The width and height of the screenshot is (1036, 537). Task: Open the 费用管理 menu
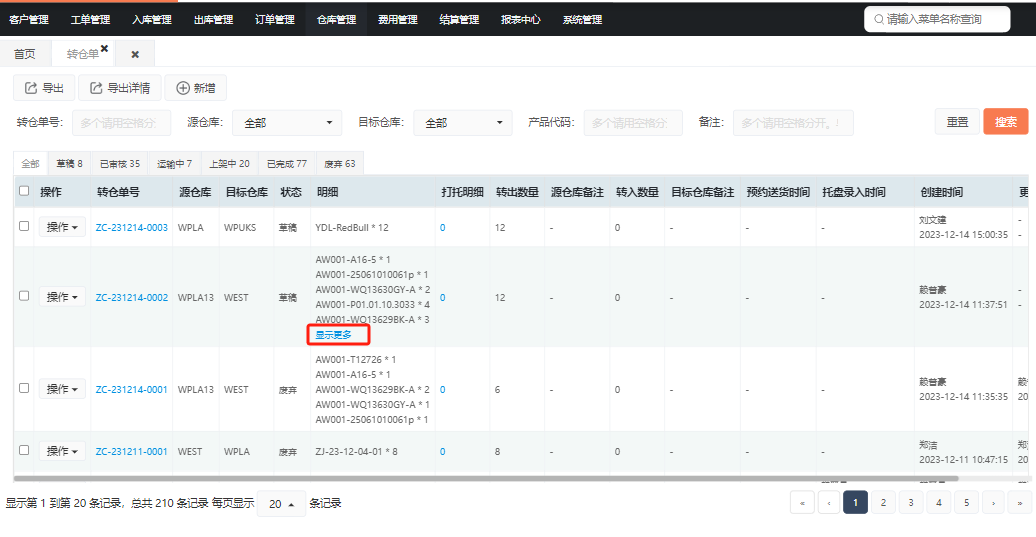[x=398, y=19]
